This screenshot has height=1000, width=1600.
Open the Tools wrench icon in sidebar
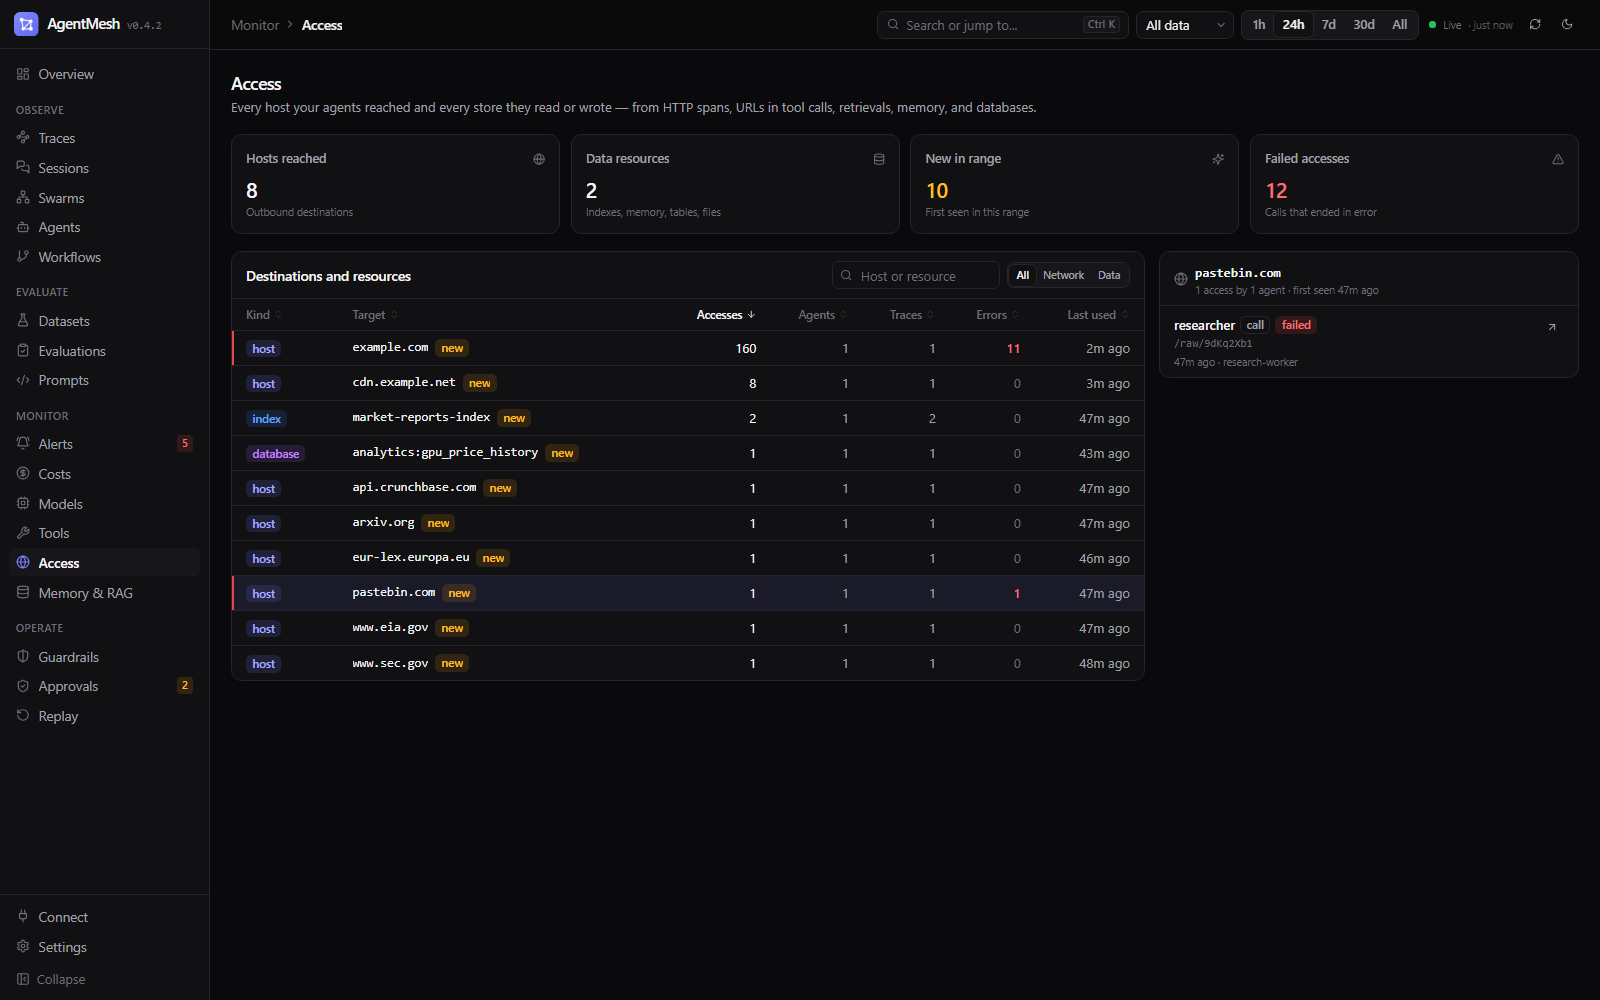point(23,533)
